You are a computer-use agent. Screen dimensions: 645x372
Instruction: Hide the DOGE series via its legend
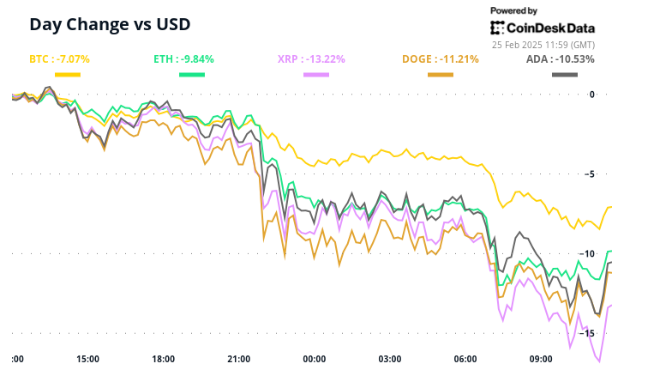click(440, 59)
